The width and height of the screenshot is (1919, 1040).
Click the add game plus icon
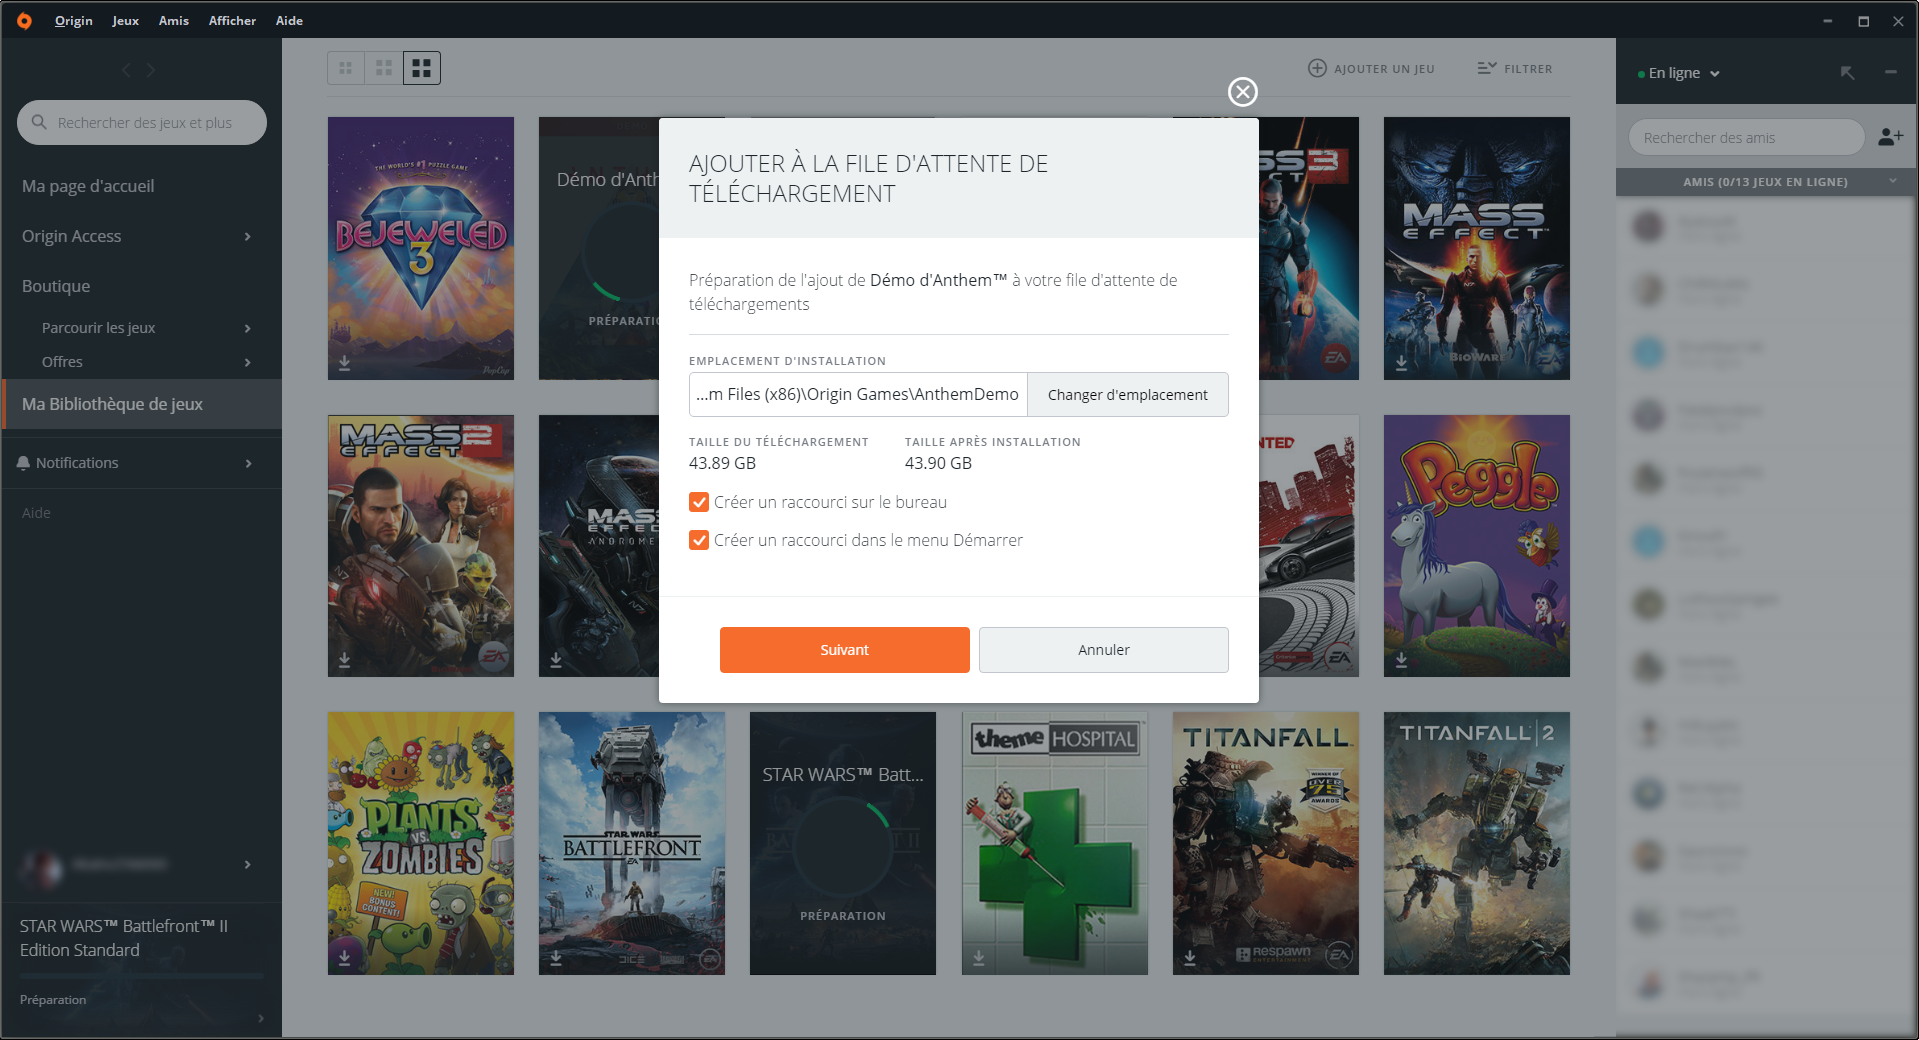[x=1317, y=68]
